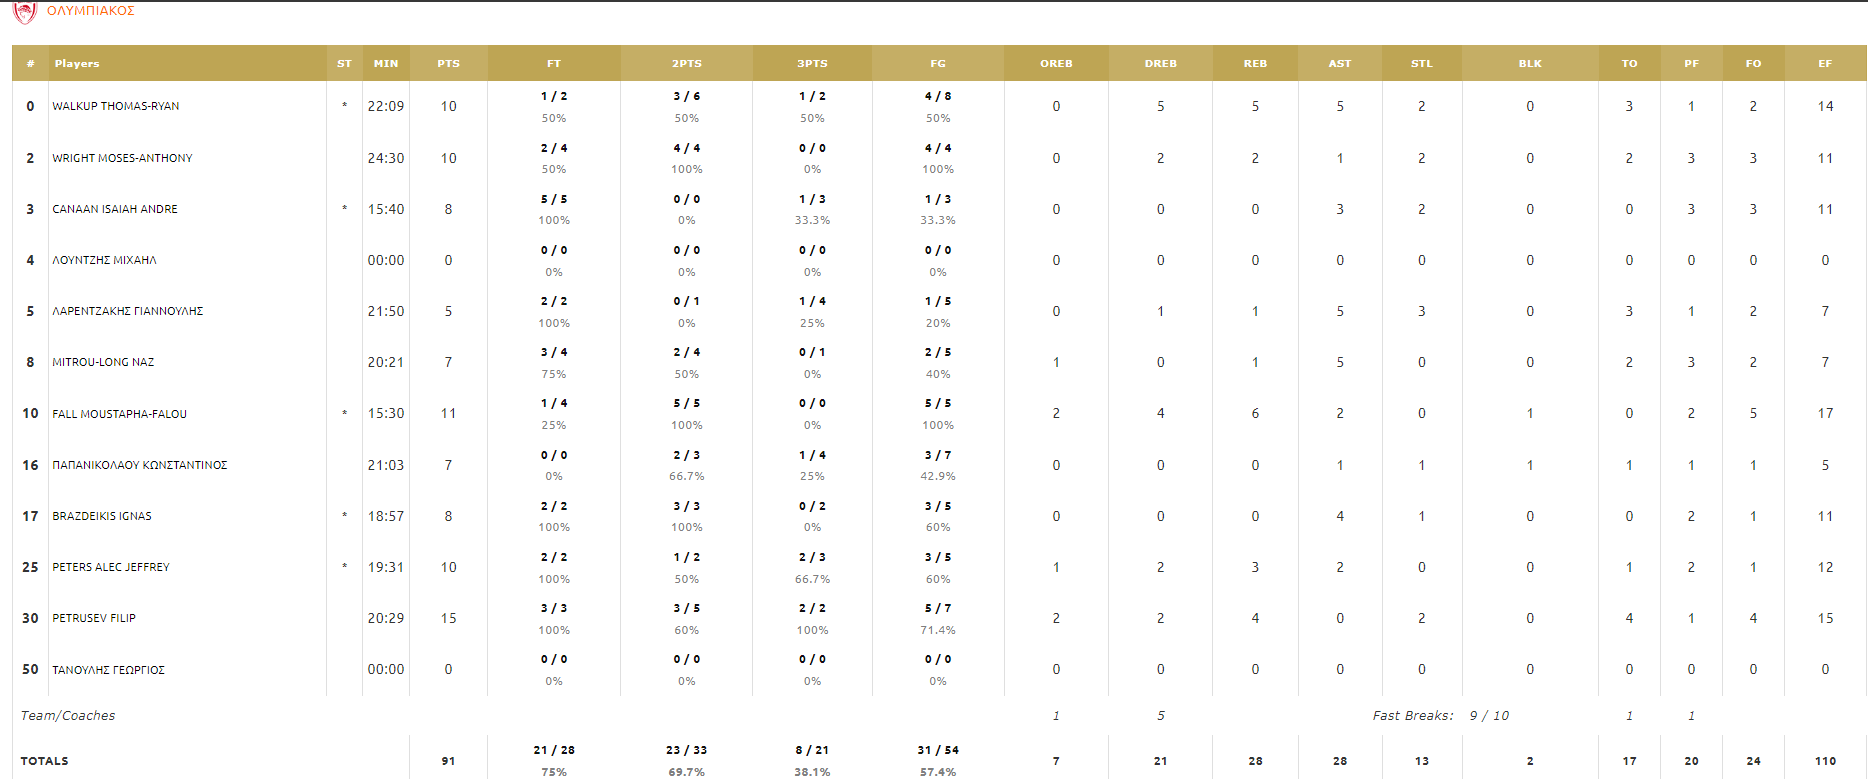Image resolution: width=1868 pixels, height=779 pixels.
Task: Select player FALL MOUSTAPHA-FALOU
Action: [x=119, y=414]
